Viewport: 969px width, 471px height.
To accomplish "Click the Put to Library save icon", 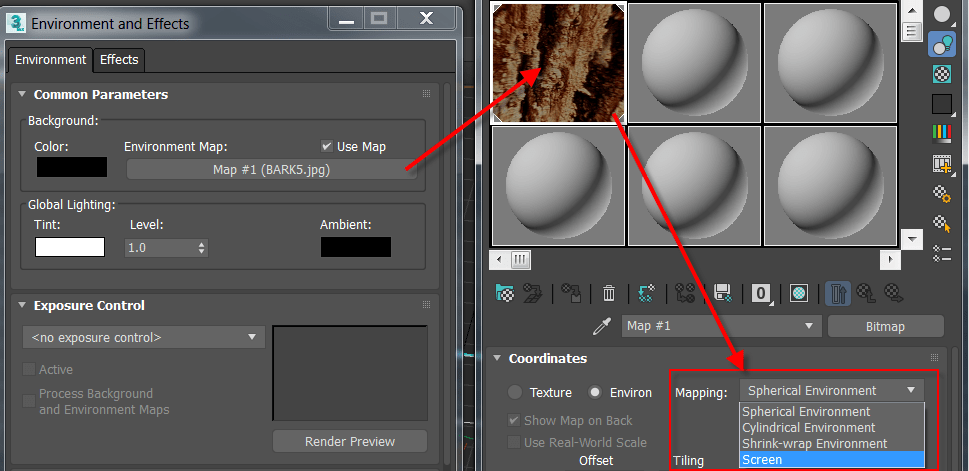I will (x=722, y=292).
